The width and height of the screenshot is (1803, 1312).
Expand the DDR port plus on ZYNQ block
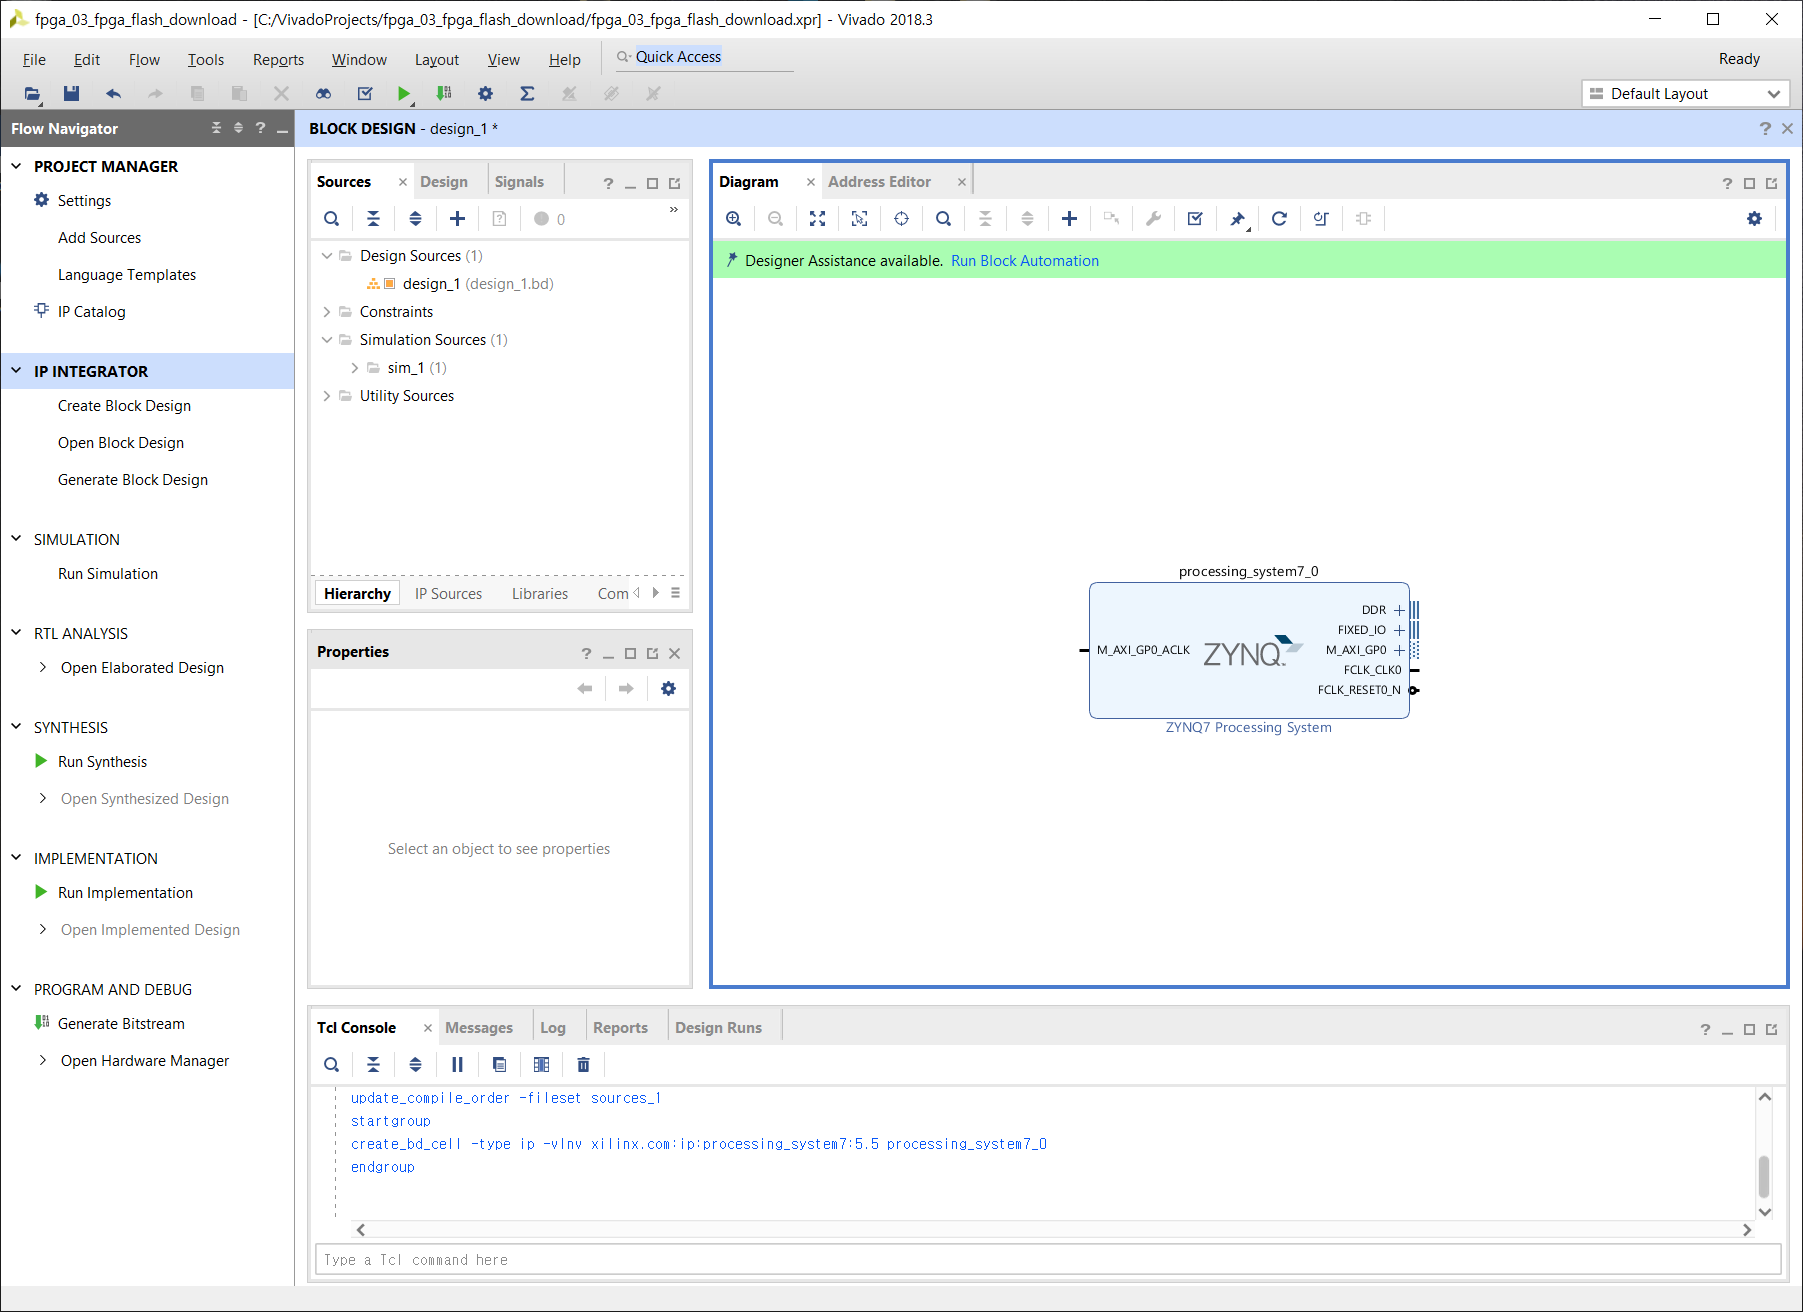(x=1399, y=610)
